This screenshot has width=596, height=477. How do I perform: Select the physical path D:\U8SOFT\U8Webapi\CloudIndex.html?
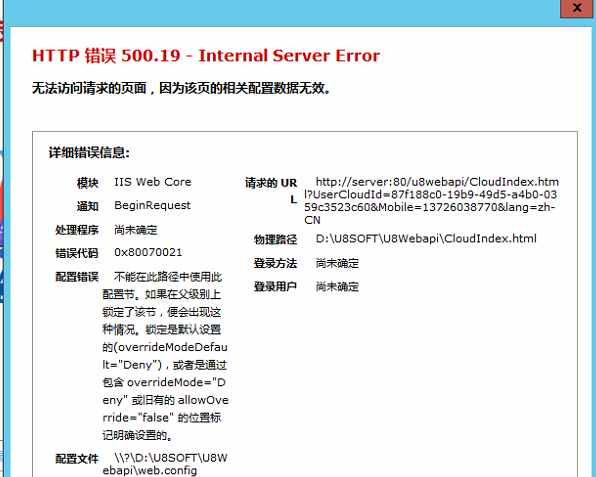pos(426,239)
